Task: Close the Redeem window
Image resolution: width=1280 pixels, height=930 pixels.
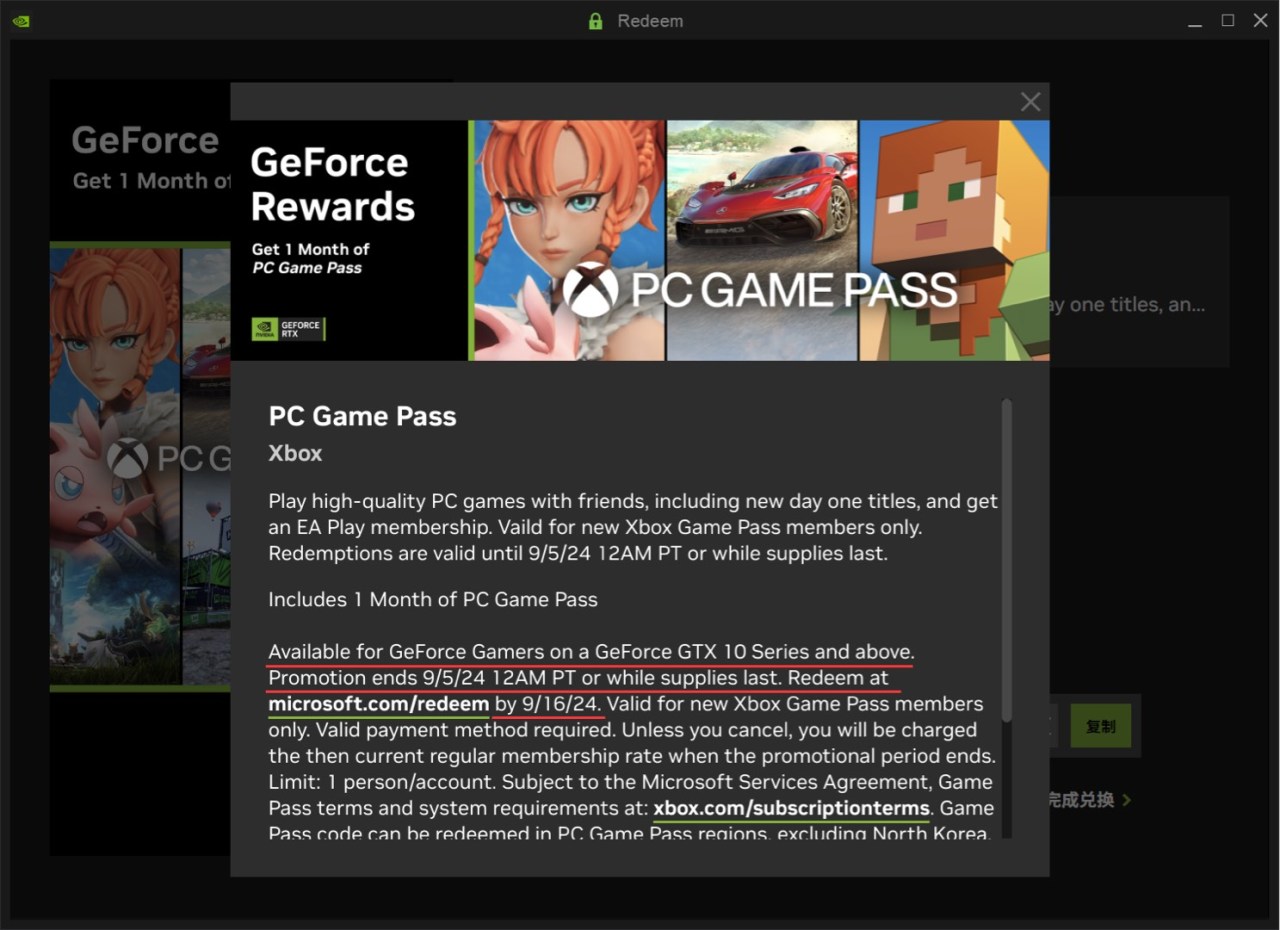Action: point(1260,20)
